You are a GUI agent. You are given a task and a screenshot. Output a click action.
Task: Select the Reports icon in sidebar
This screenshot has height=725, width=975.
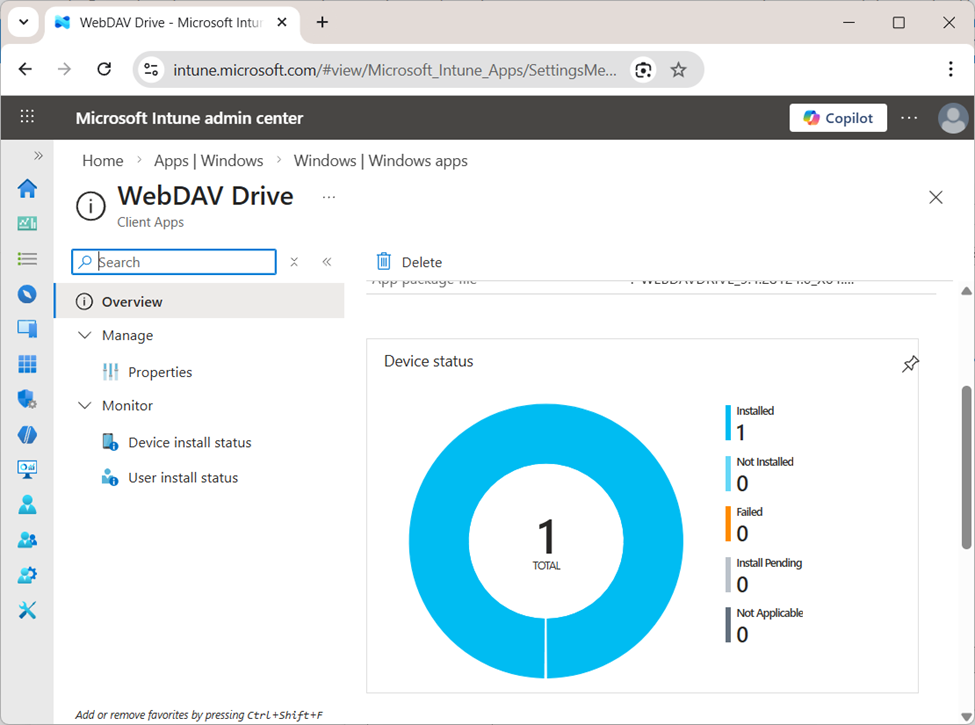(27, 469)
